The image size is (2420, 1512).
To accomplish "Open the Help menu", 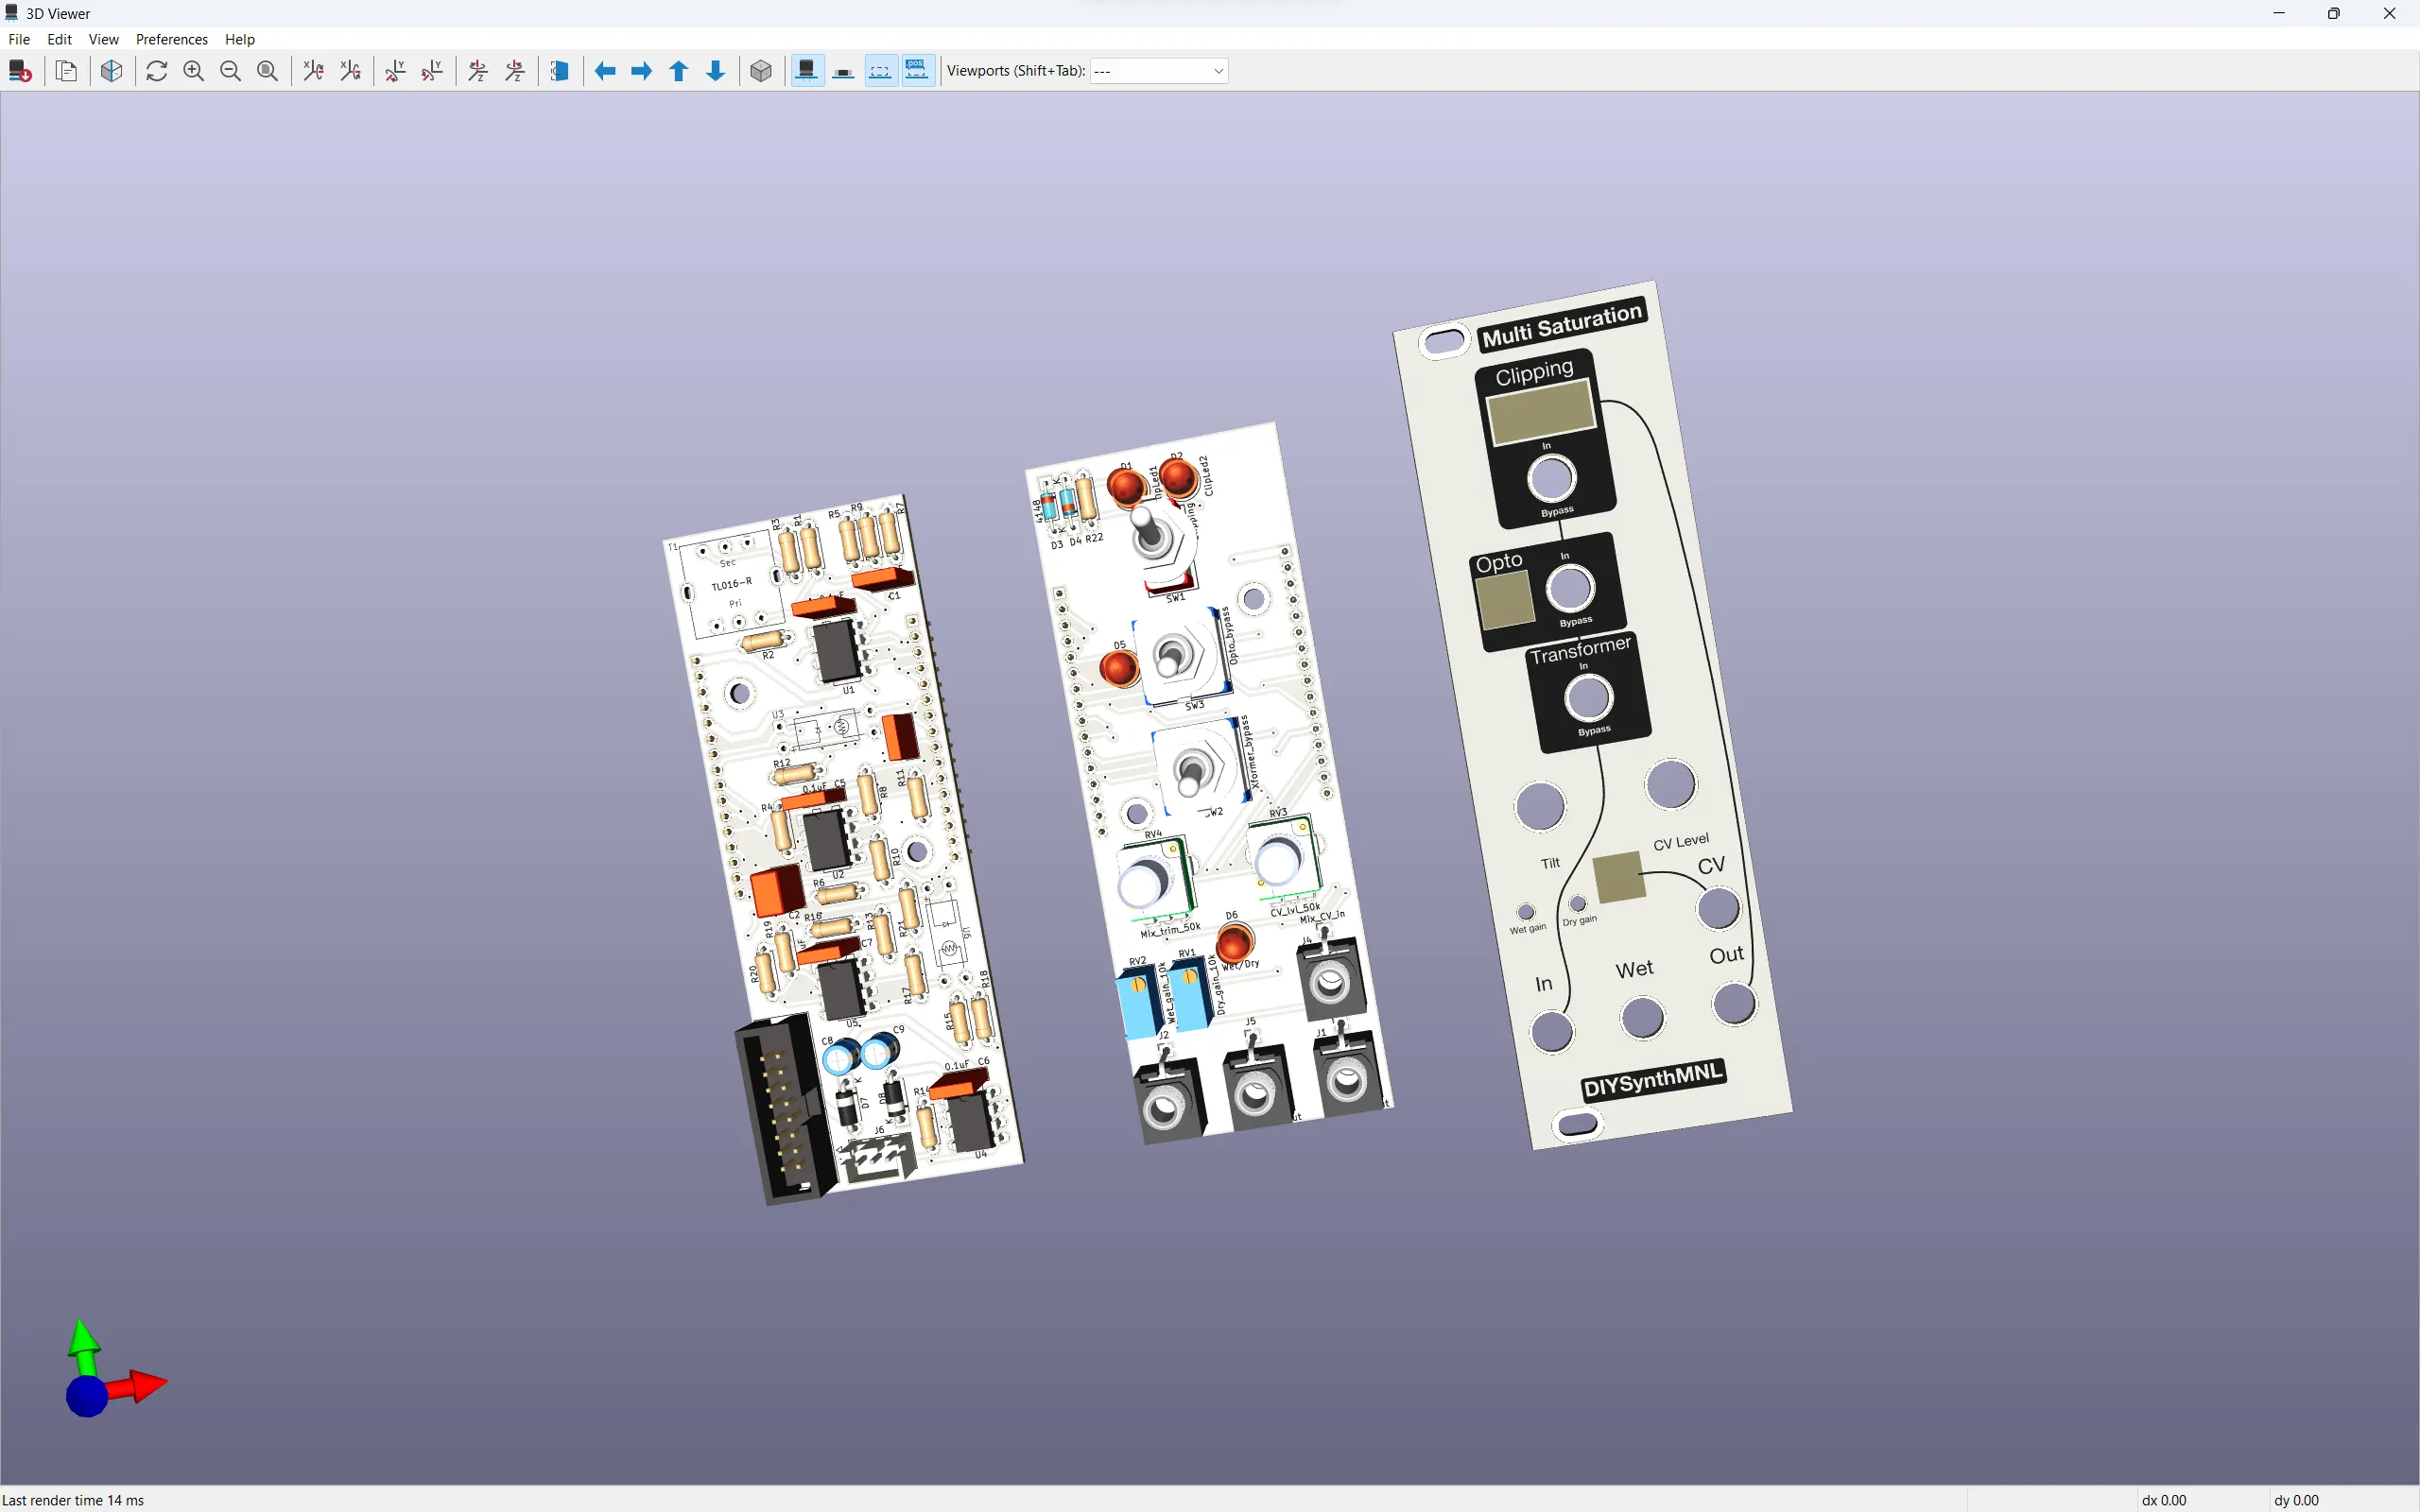I will click(x=239, y=39).
